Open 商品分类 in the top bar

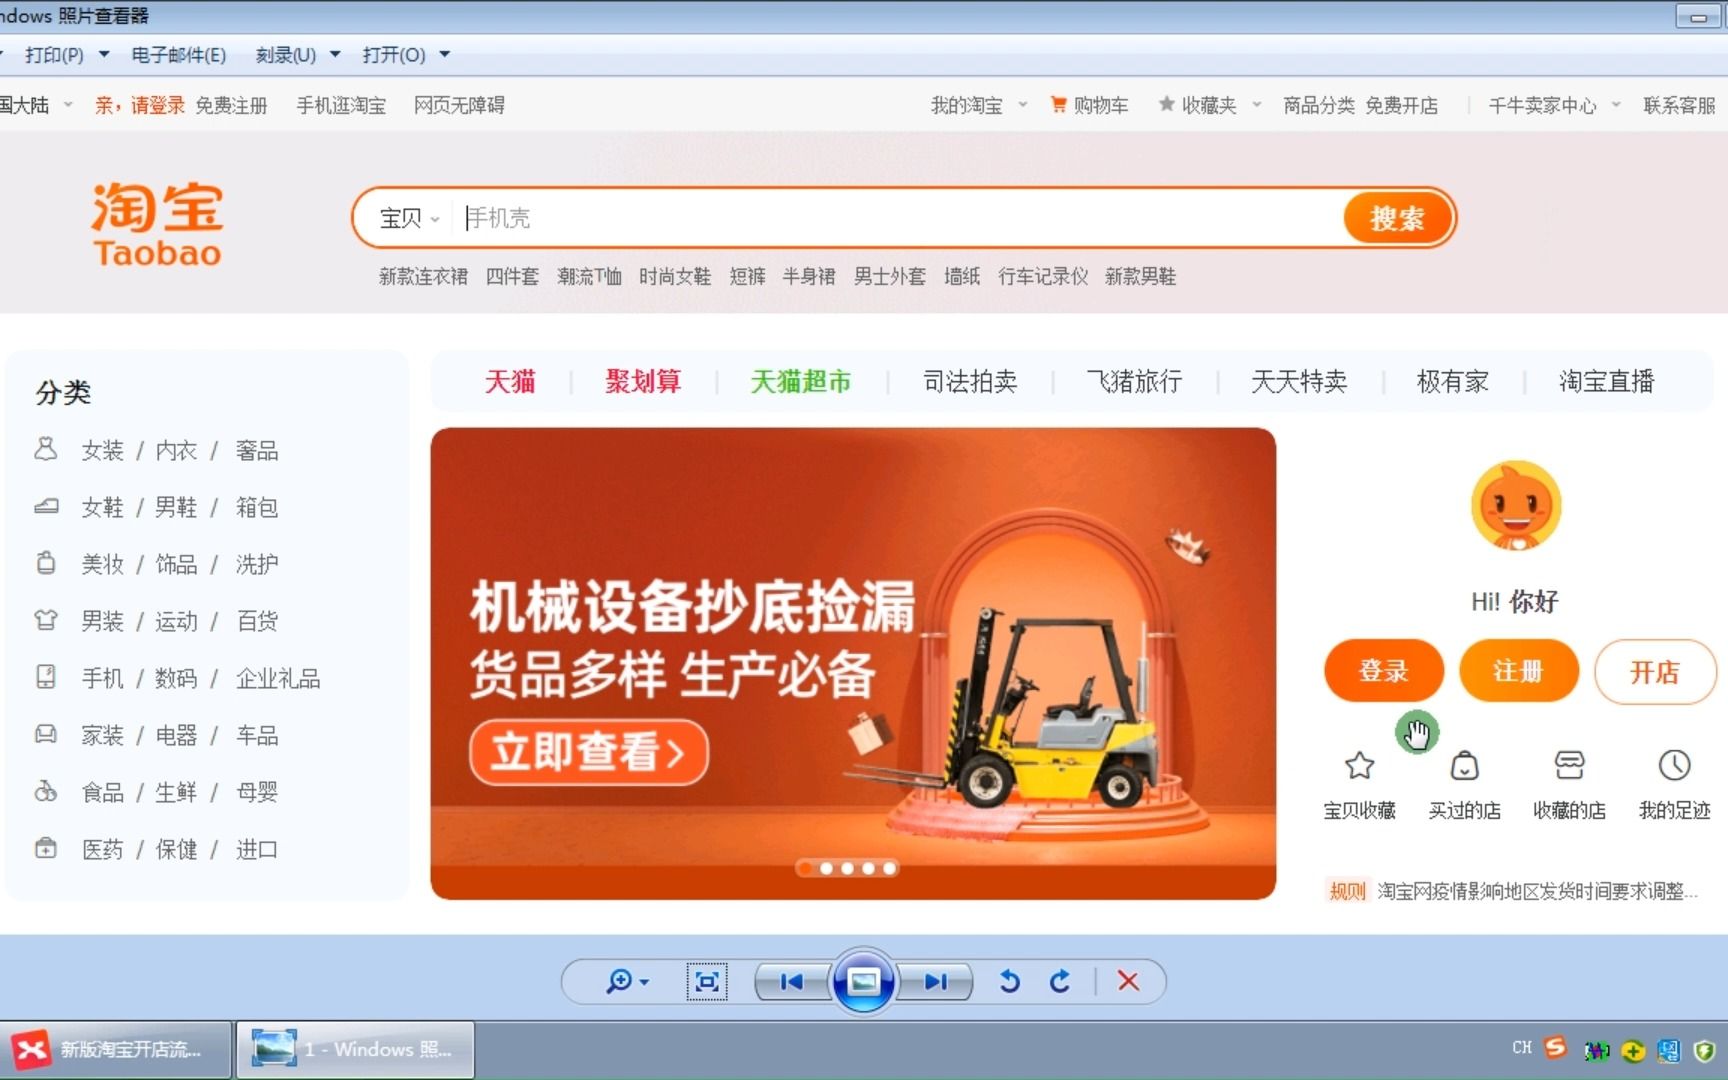coord(1319,105)
